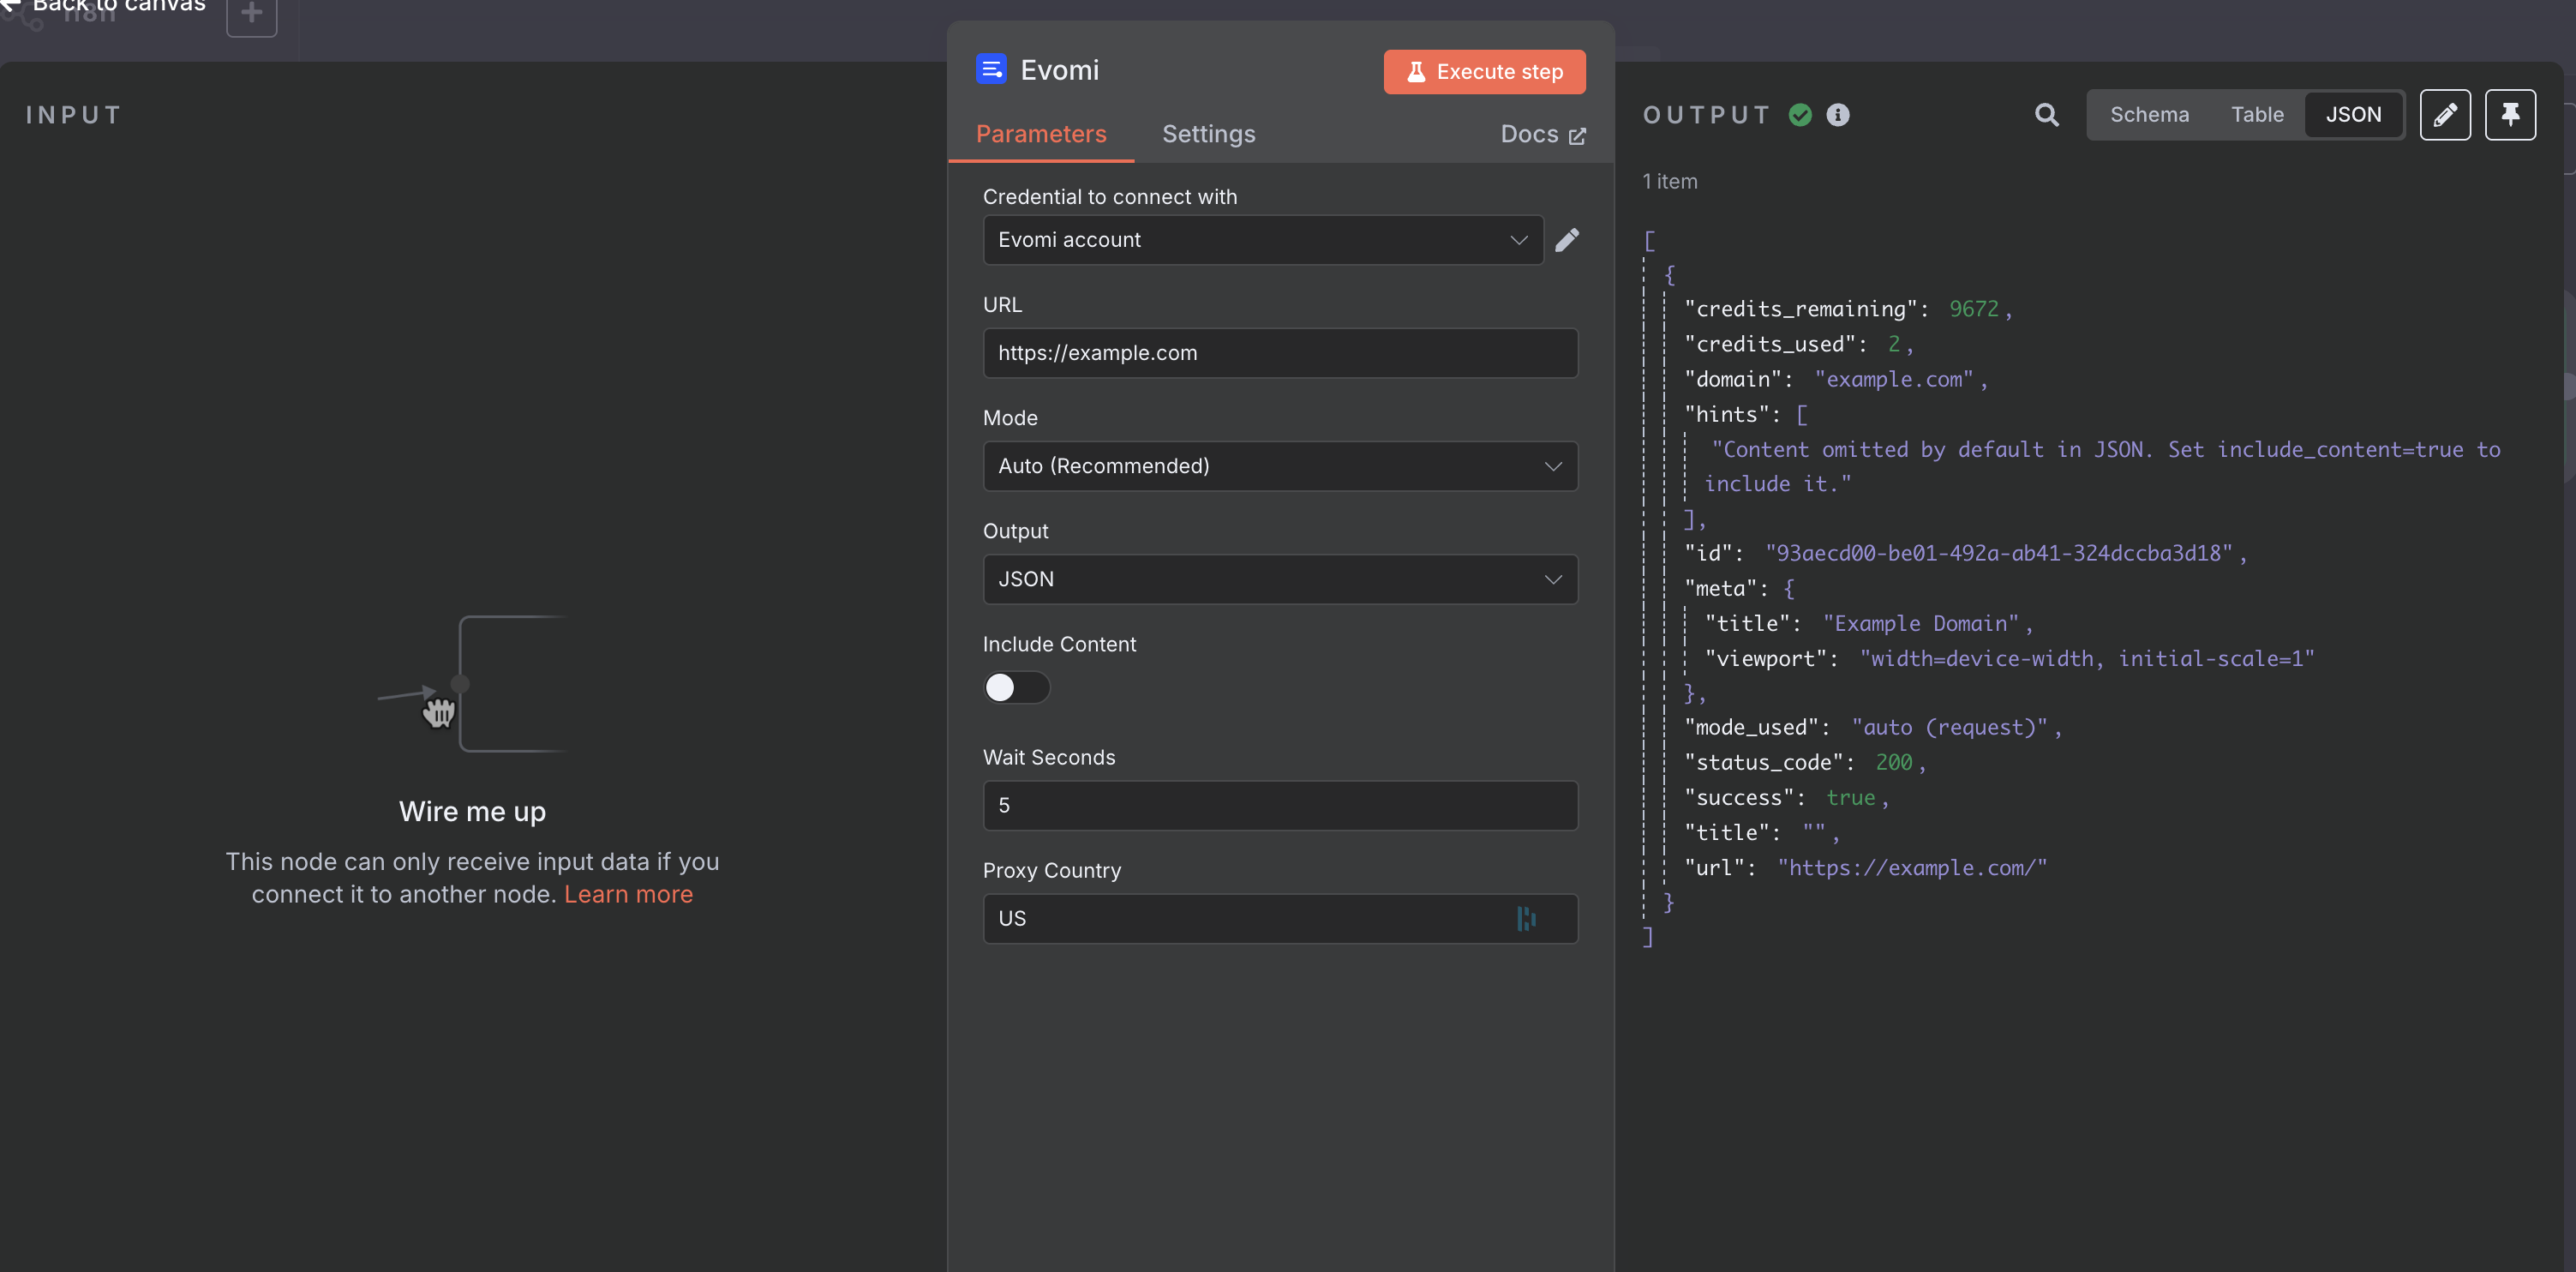Screen dimensions: 2576x1272
Task: Click the viewport value string
Action: 2087,658
